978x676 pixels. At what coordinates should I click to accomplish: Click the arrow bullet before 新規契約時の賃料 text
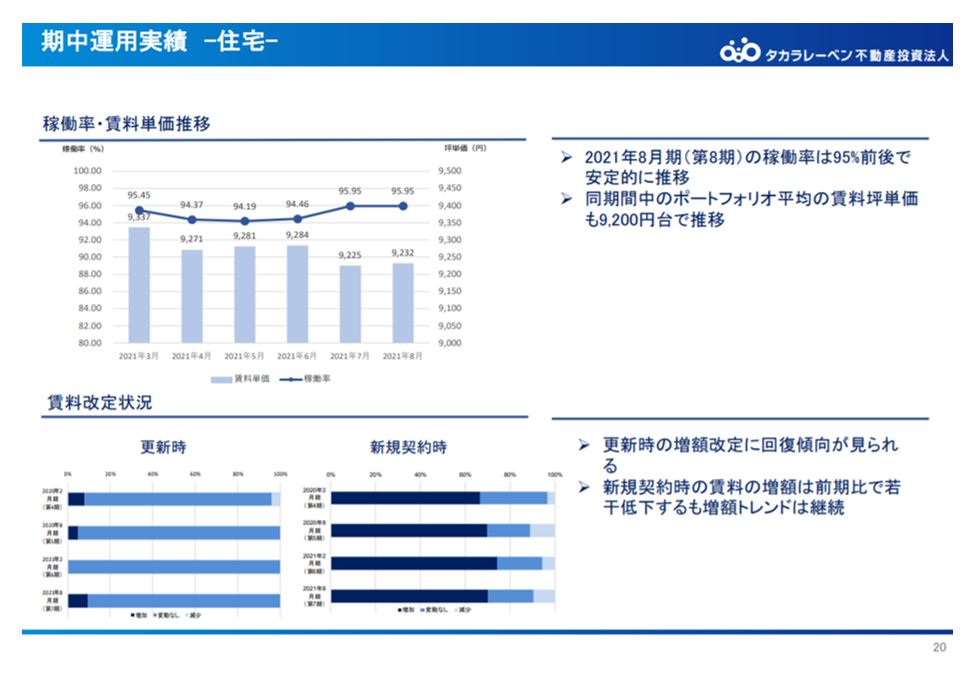(x=585, y=487)
